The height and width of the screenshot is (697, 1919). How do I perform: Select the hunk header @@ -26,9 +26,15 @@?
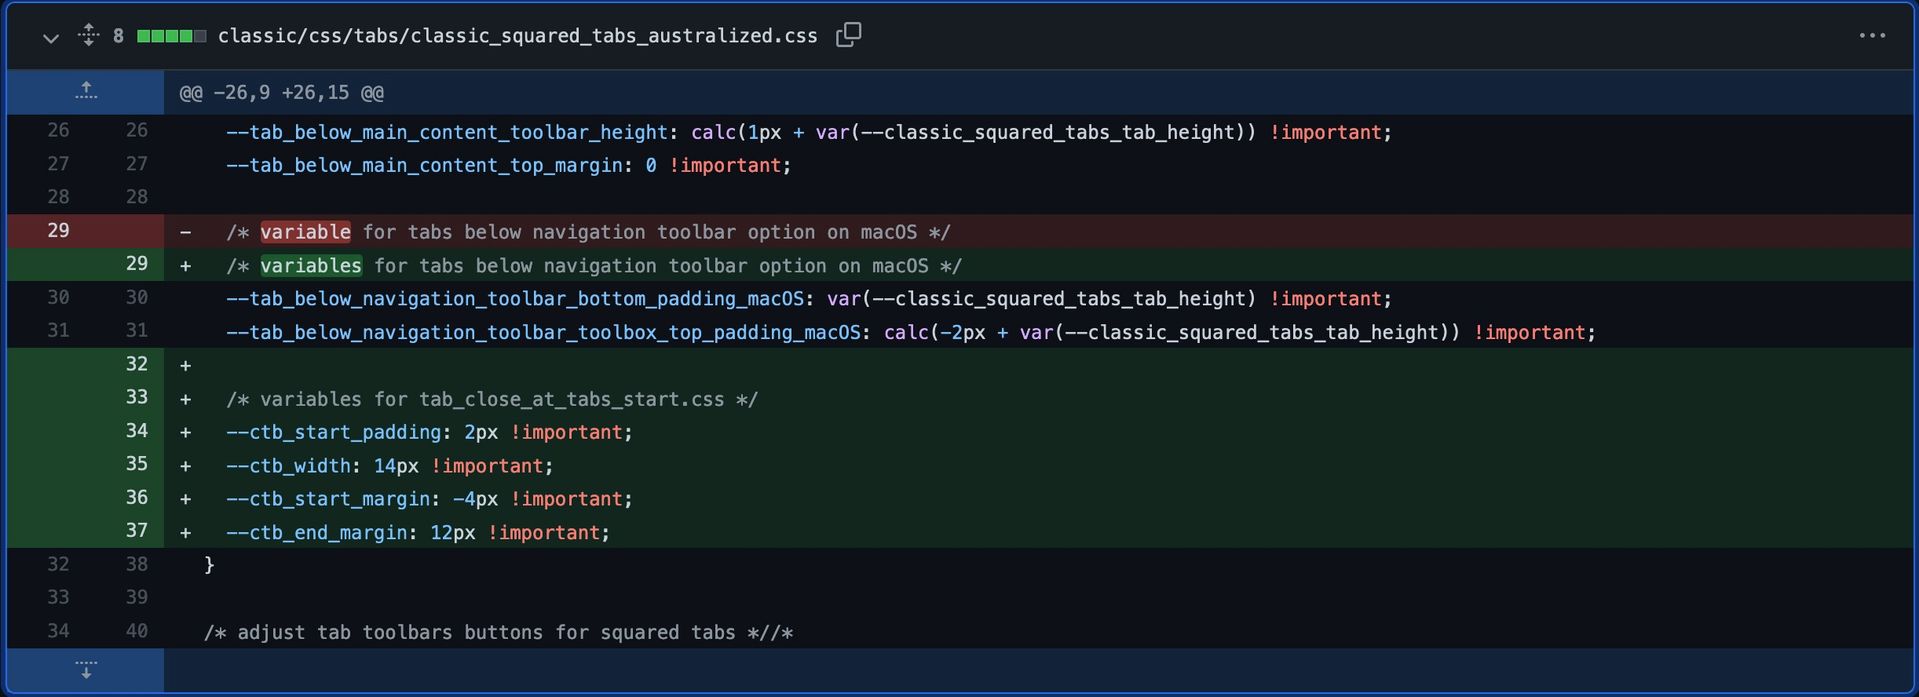[x=281, y=93]
